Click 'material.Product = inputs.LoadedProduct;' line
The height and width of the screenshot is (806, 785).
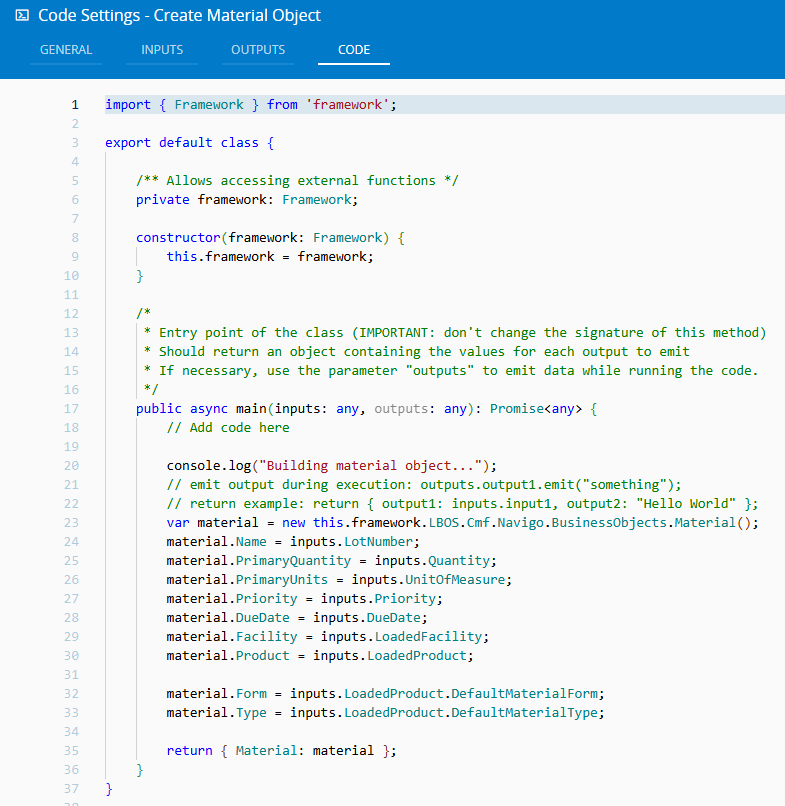(x=320, y=656)
